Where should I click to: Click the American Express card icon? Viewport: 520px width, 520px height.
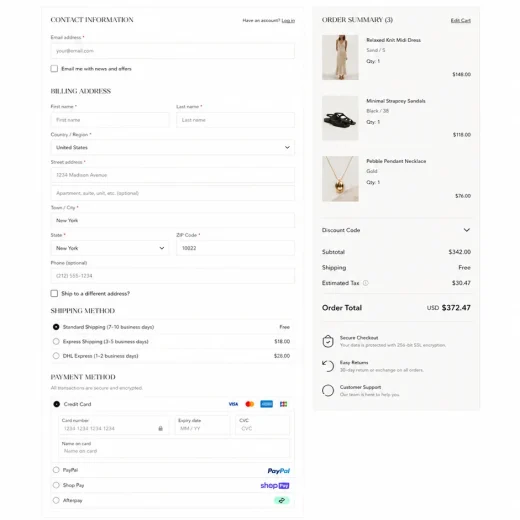click(x=266, y=404)
